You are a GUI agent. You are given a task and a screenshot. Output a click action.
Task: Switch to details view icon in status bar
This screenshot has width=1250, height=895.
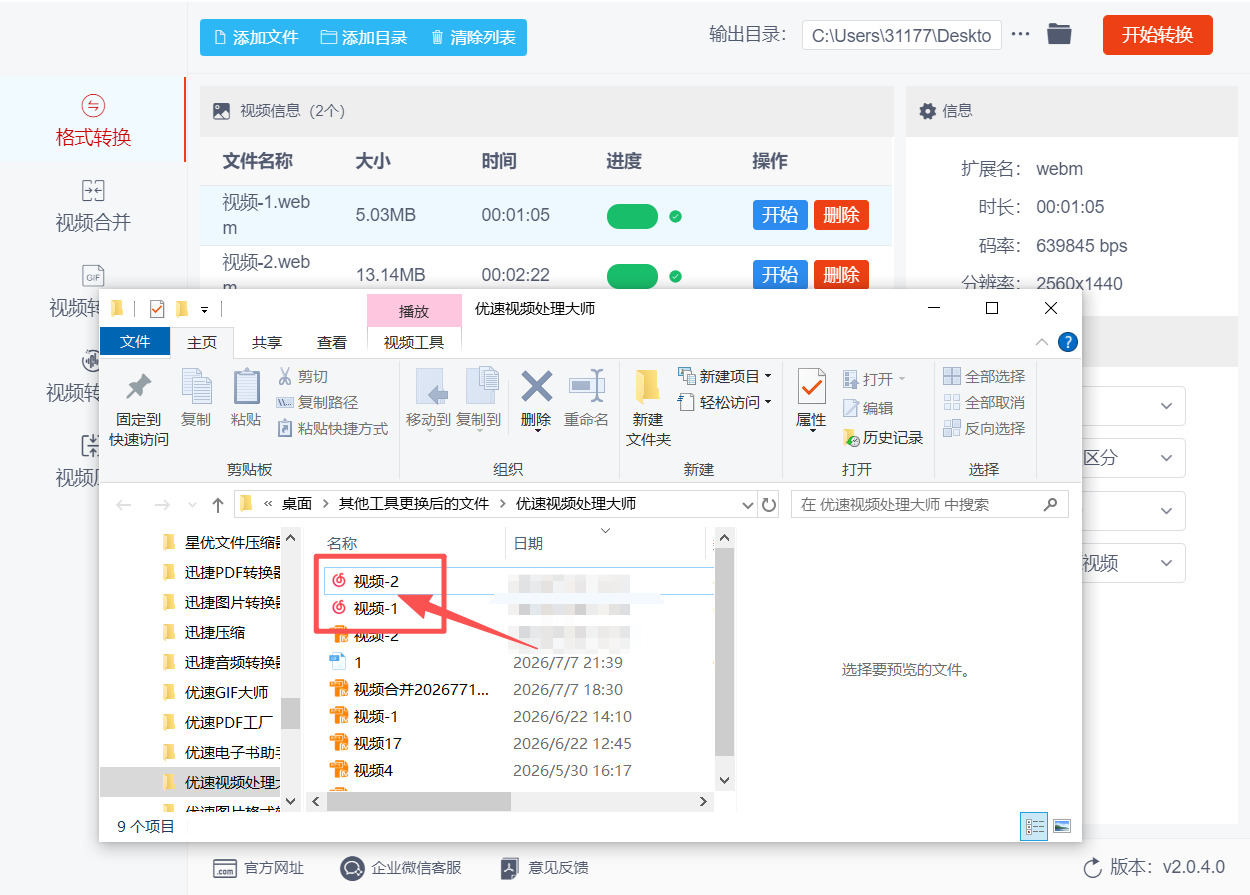[1034, 826]
